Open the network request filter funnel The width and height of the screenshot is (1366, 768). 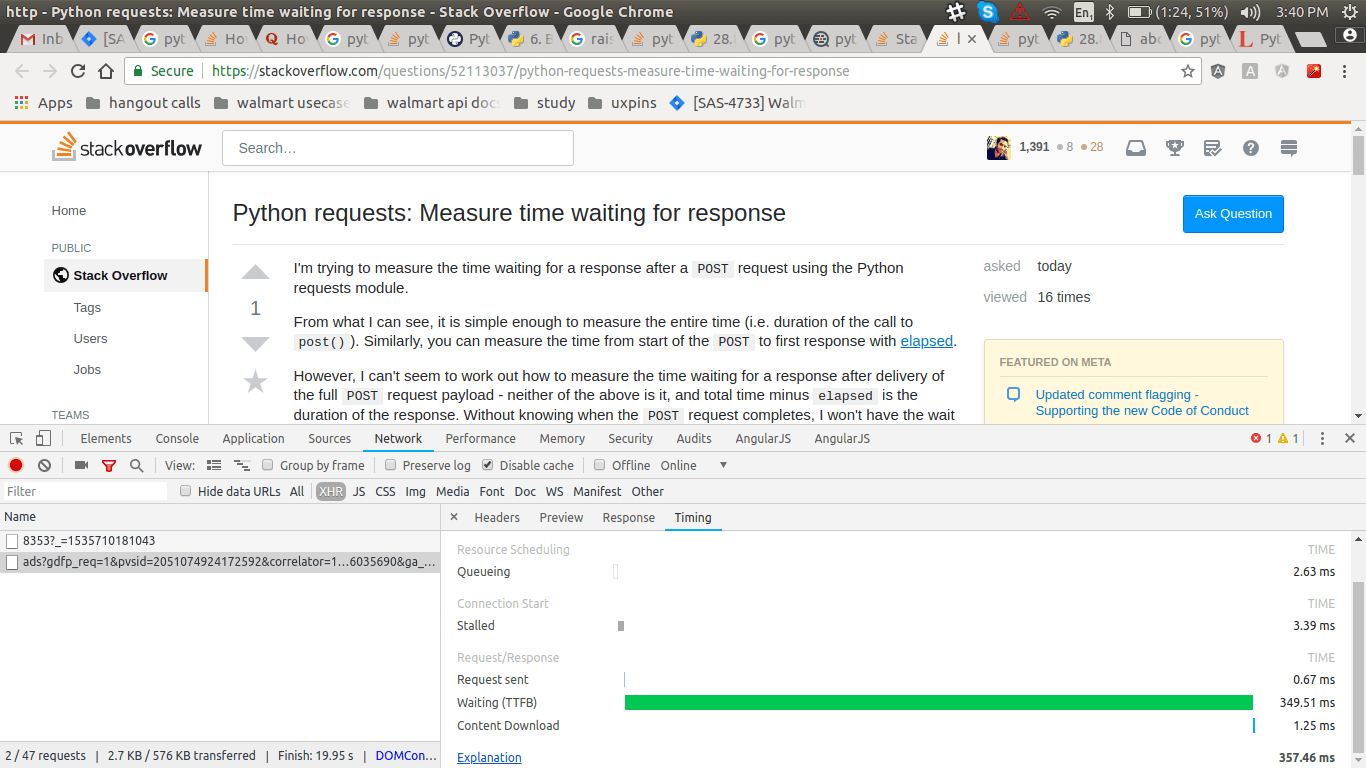click(108, 465)
